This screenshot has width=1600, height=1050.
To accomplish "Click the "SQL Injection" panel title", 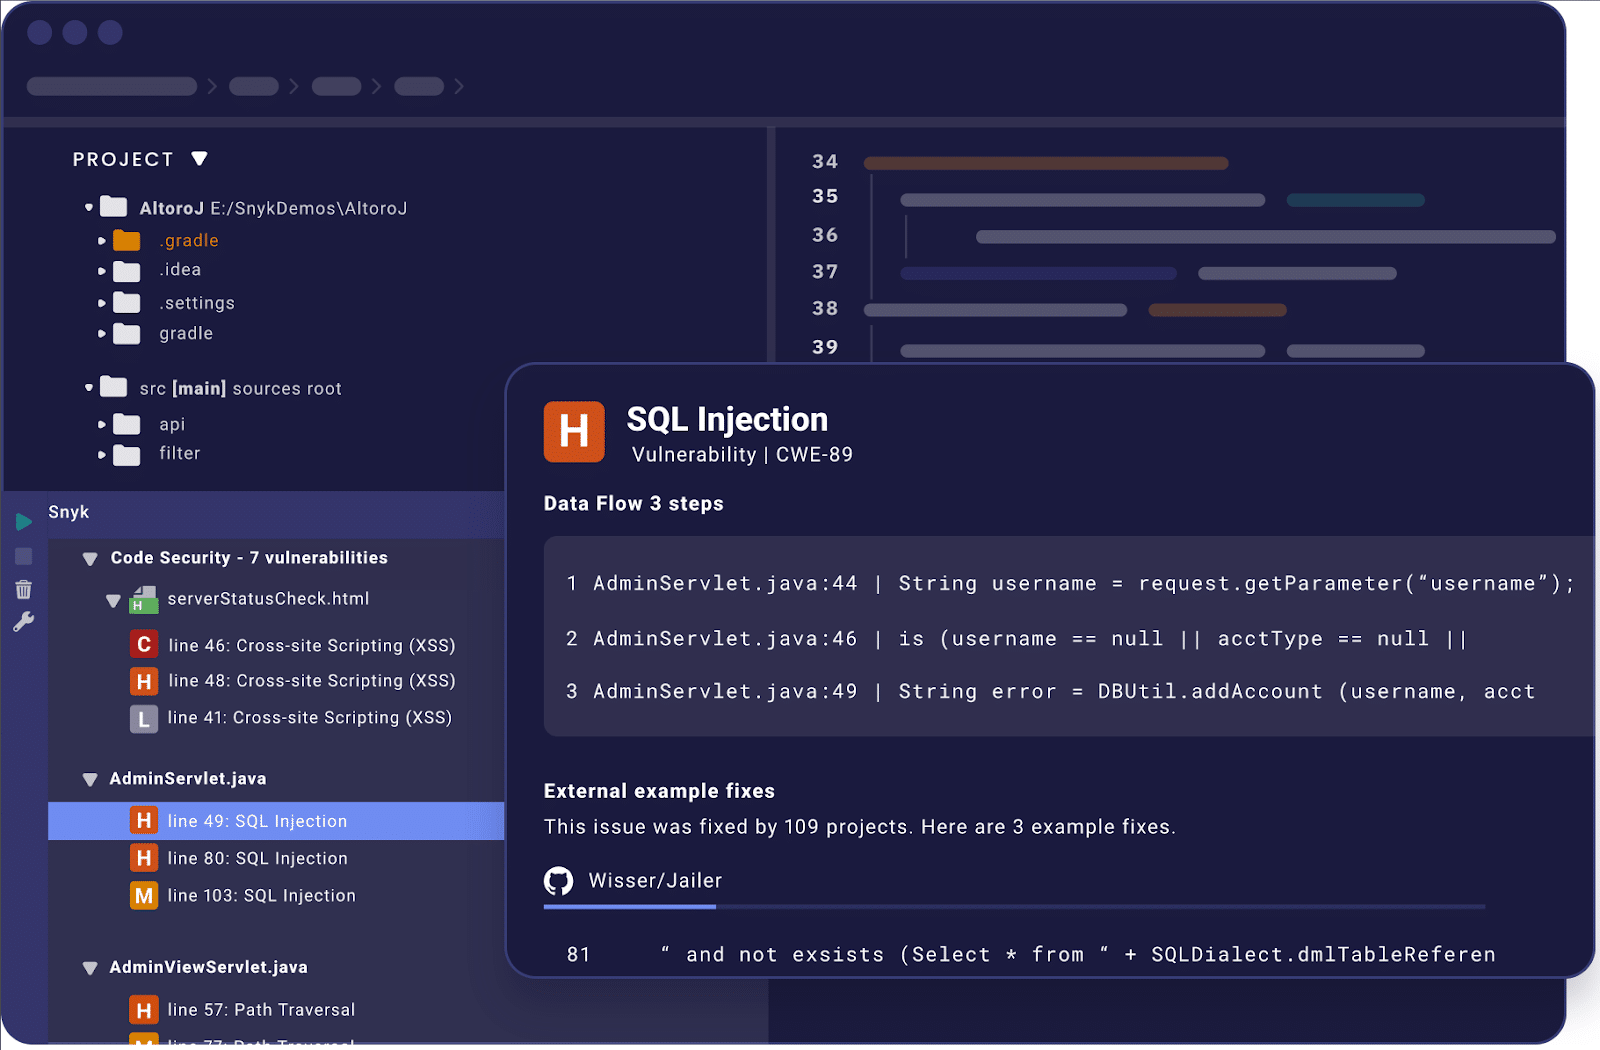I will click(727, 419).
